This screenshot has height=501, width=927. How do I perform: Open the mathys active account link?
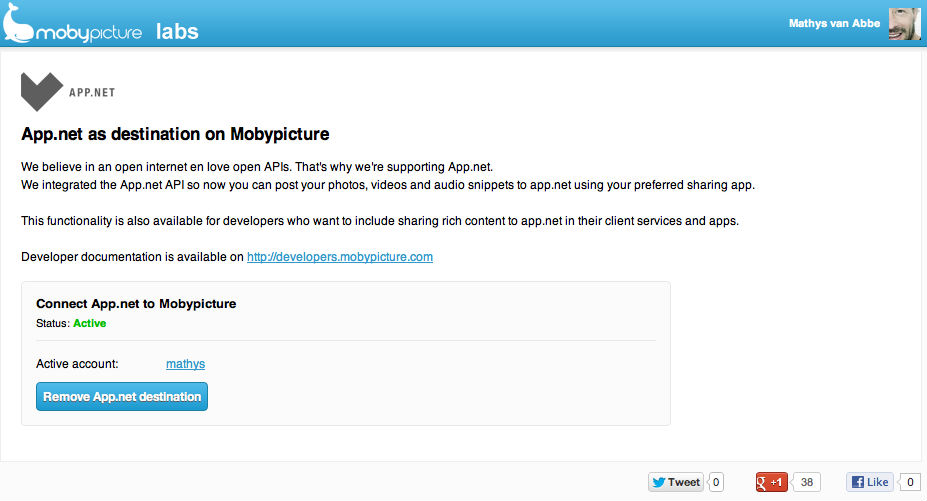pyautogui.click(x=185, y=364)
